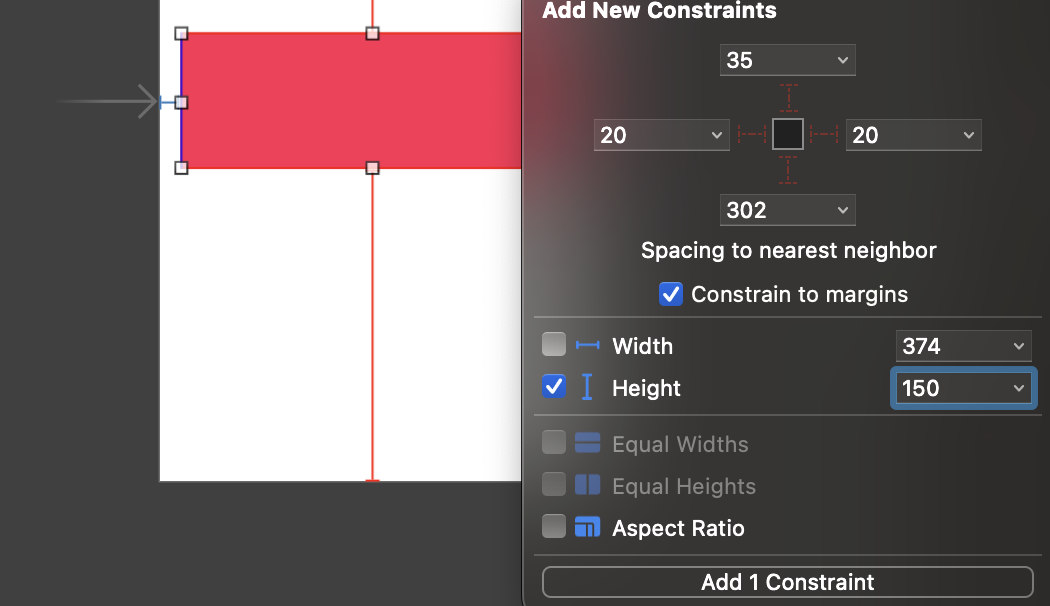The width and height of the screenshot is (1050, 606).
Task: Click the Width constraint icon
Action: pos(588,346)
